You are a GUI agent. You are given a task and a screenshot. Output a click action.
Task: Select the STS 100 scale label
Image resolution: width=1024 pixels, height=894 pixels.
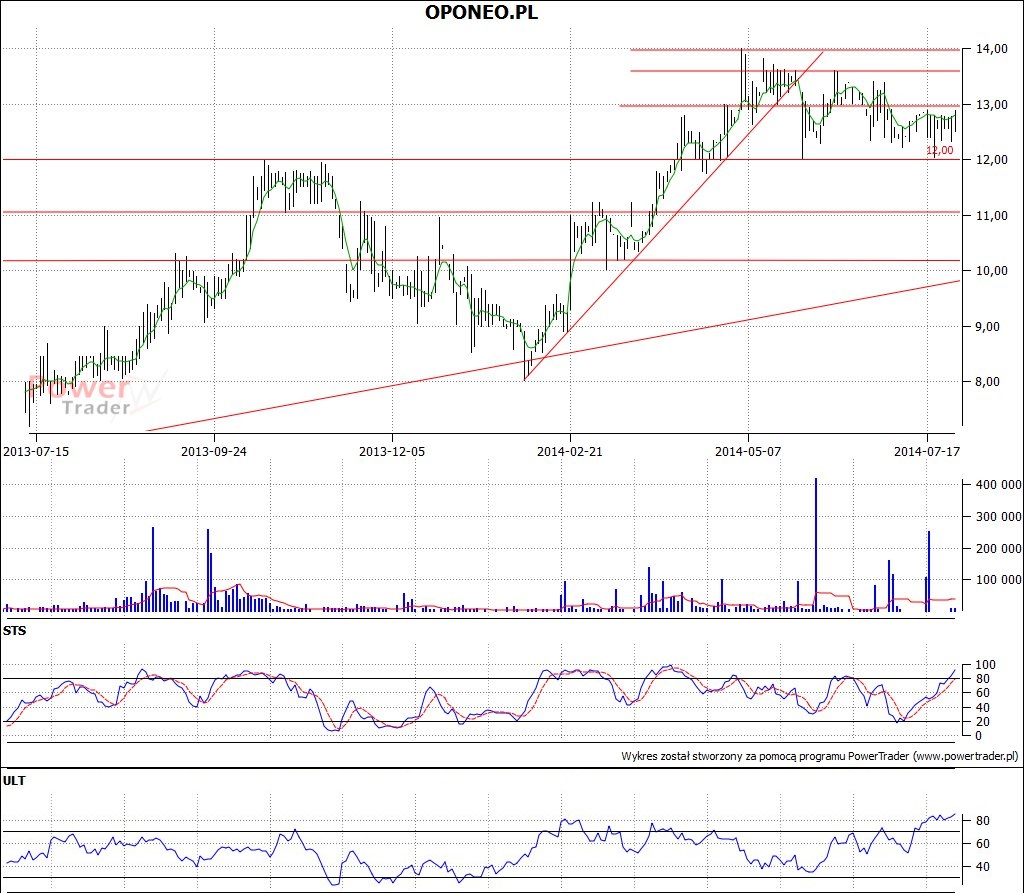click(x=985, y=665)
